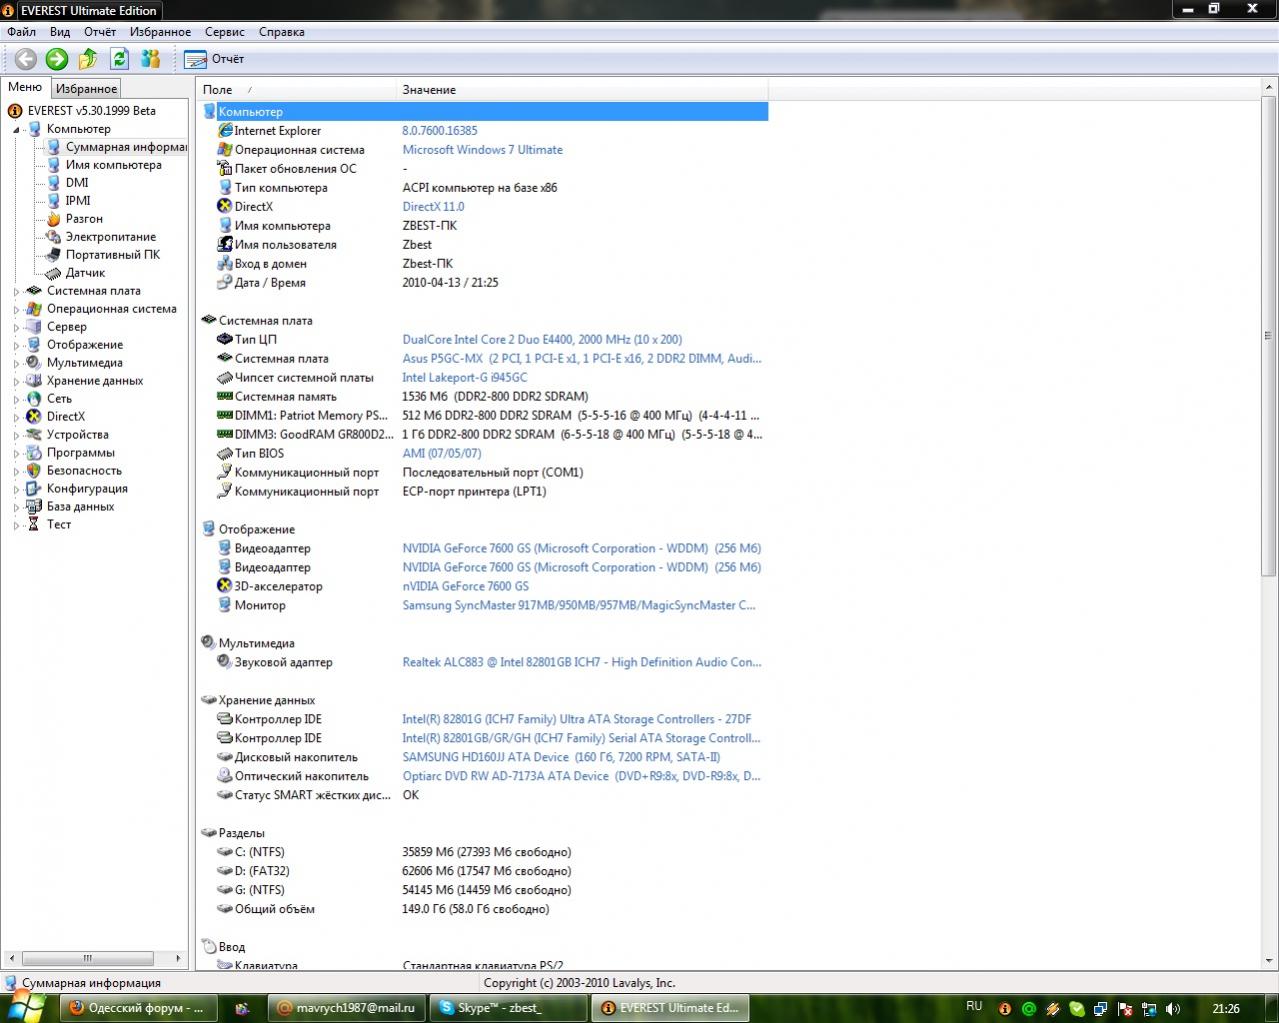Image resolution: width=1279 pixels, height=1023 pixels.
Task: Refresh the page with green arrows icon
Action: [119, 59]
